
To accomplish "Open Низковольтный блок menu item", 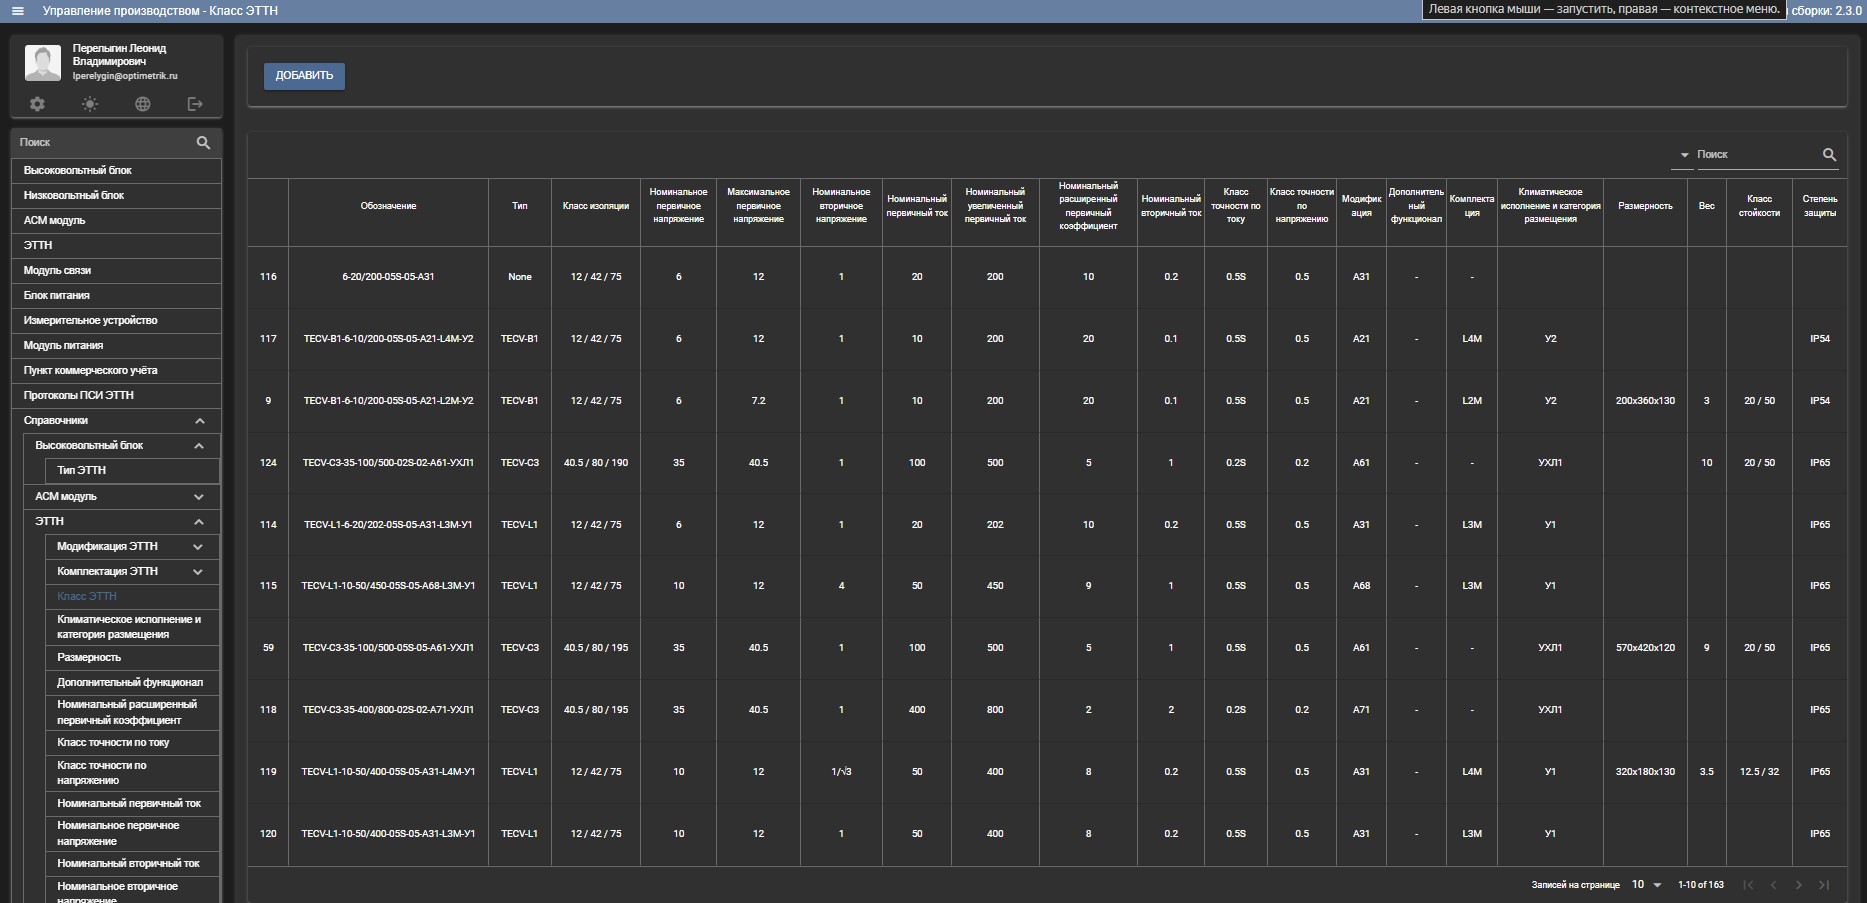I will pyautogui.click(x=116, y=196).
